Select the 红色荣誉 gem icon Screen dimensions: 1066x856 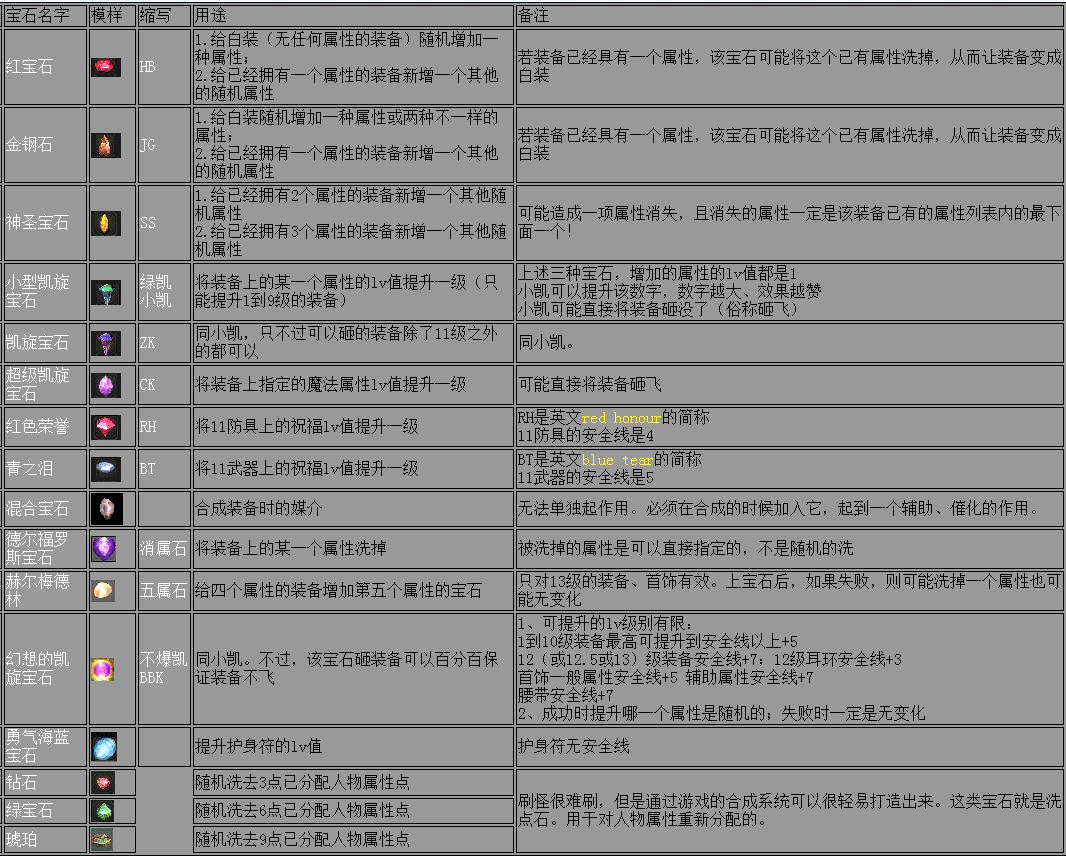pyautogui.click(x=104, y=426)
